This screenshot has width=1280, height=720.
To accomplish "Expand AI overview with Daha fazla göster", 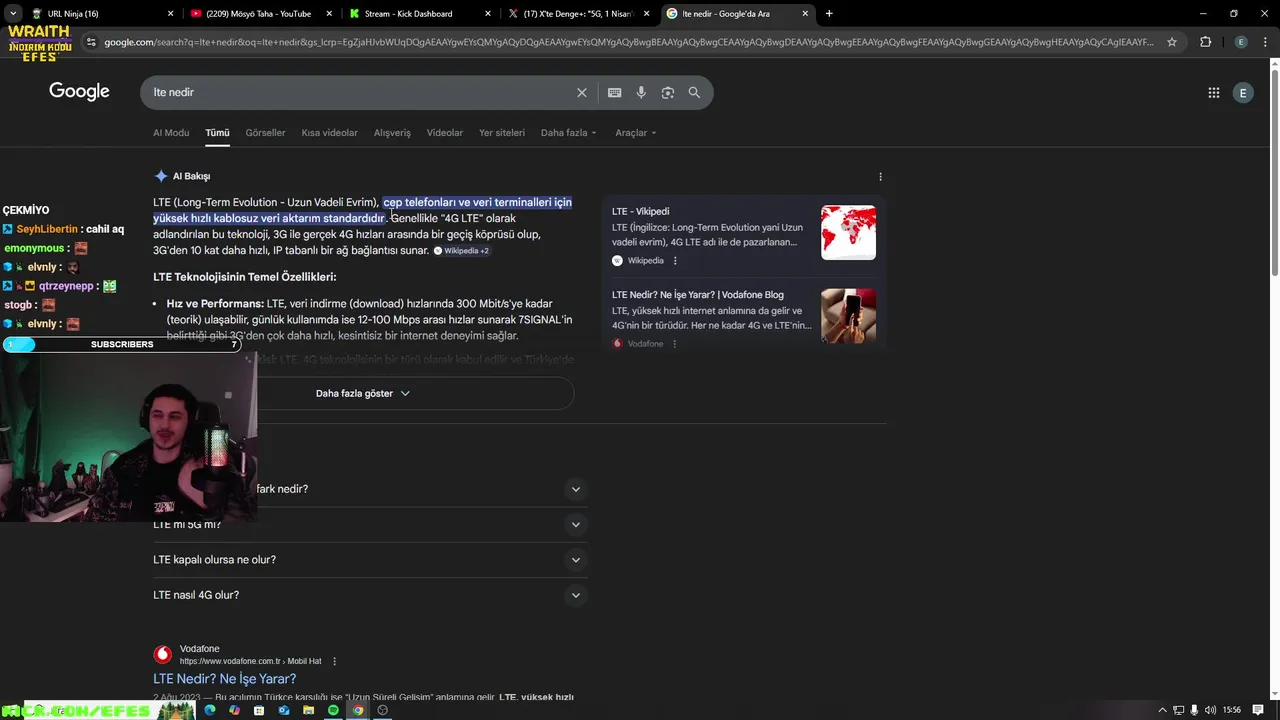I will pyautogui.click(x=363, y=394).
